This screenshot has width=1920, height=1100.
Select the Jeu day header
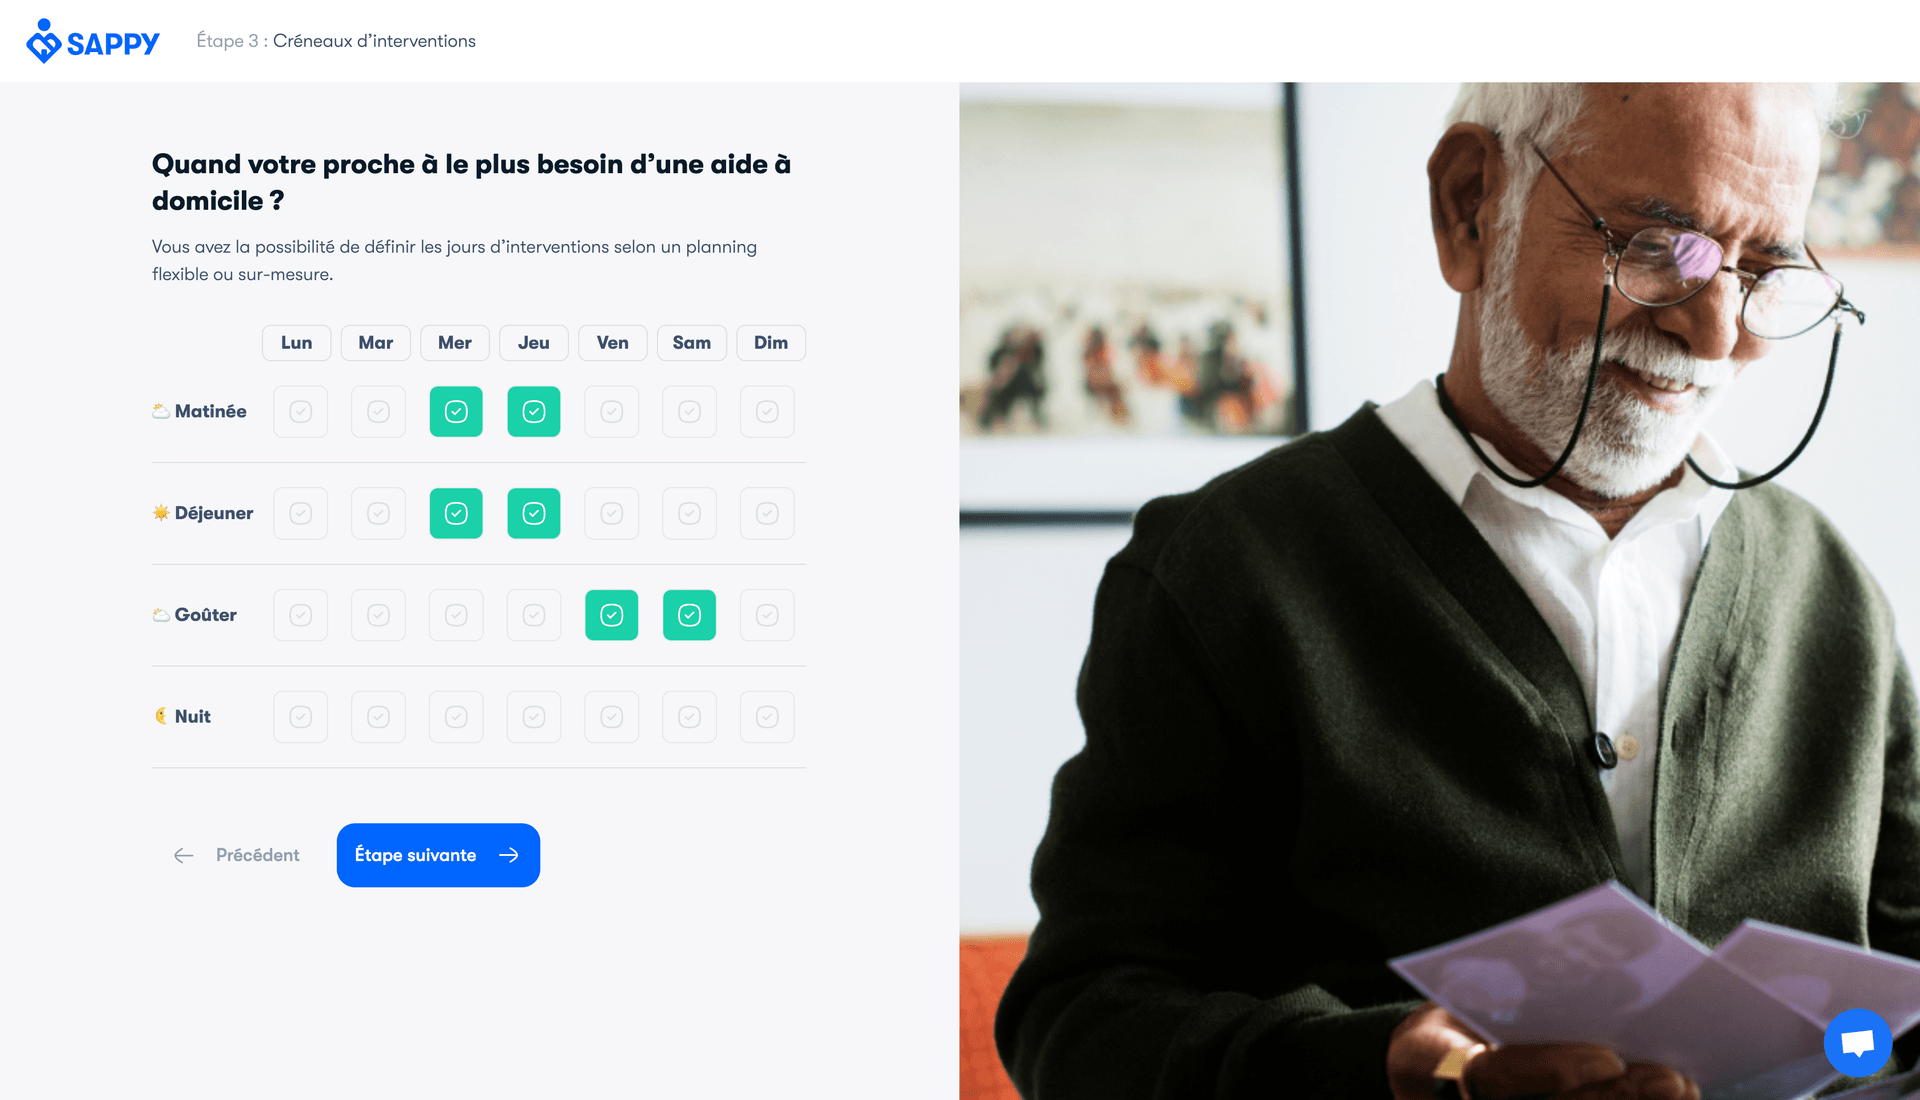click(534, 343)
